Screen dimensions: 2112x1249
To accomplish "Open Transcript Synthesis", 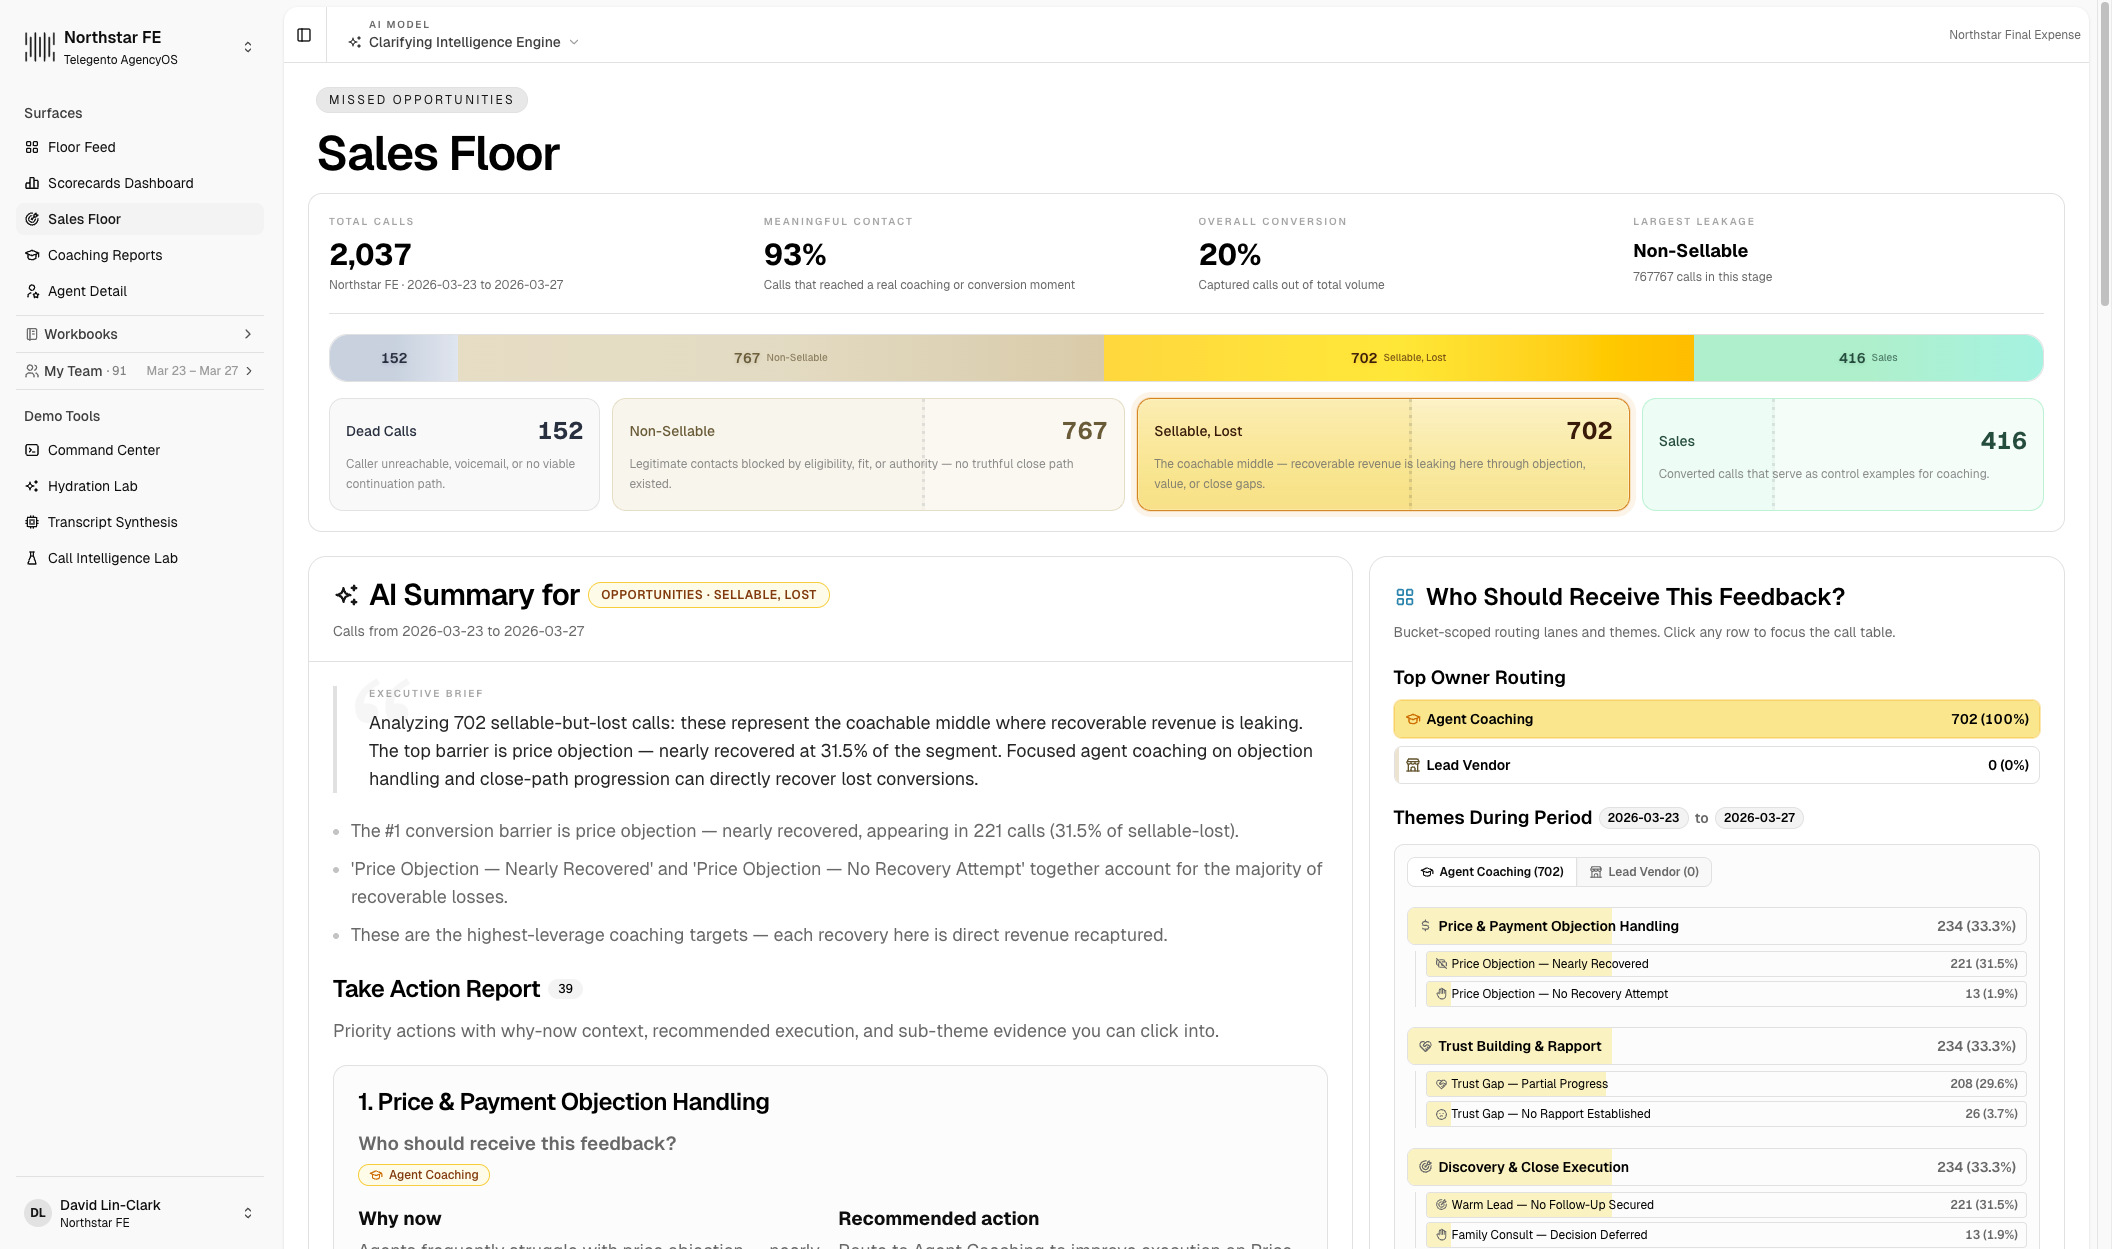I will click(x=112, y=522).
